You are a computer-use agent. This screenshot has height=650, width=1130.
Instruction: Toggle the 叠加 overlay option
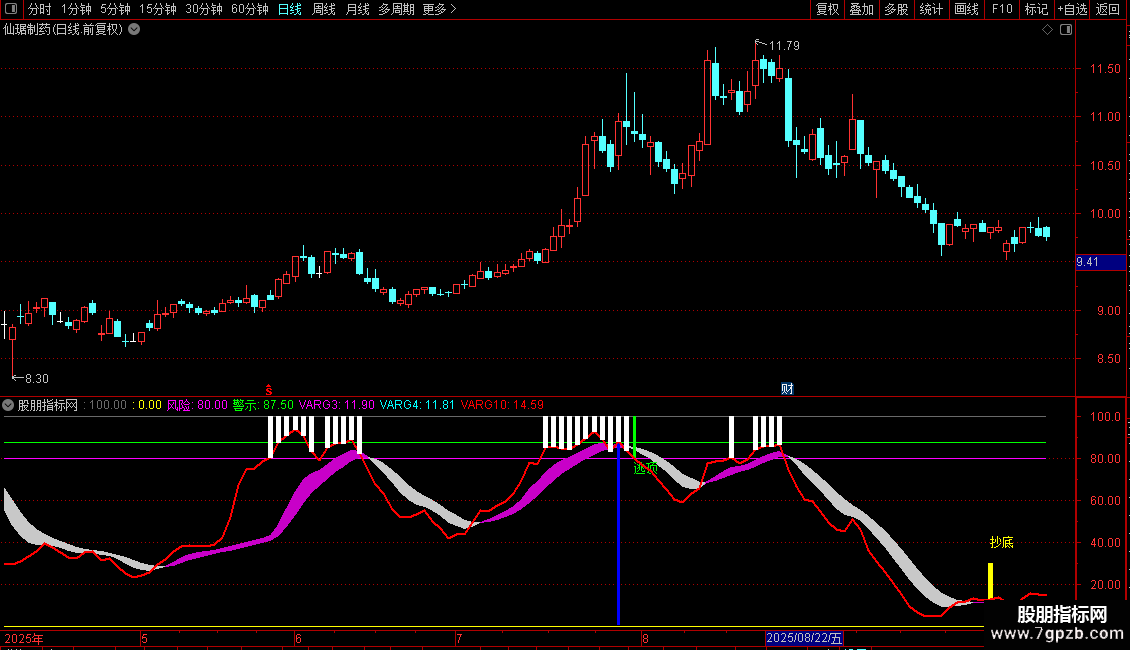pos(861,10)
